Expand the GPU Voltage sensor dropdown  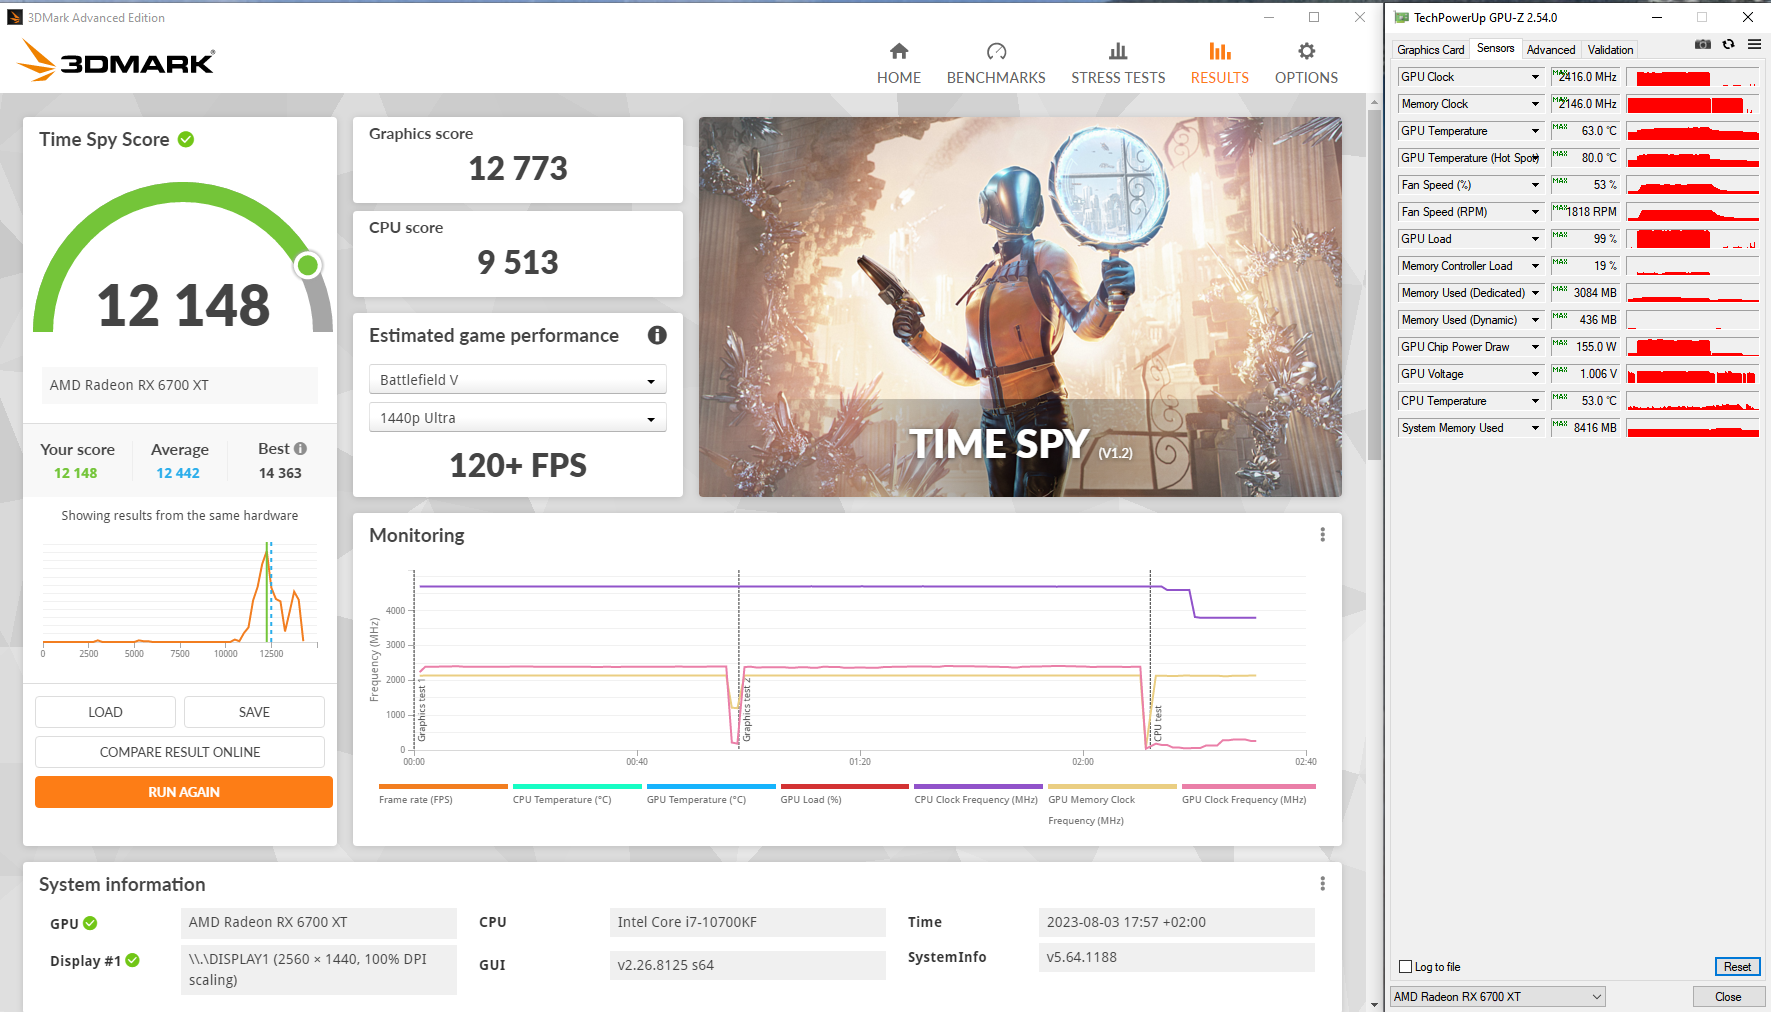[x=1535, y=374]
